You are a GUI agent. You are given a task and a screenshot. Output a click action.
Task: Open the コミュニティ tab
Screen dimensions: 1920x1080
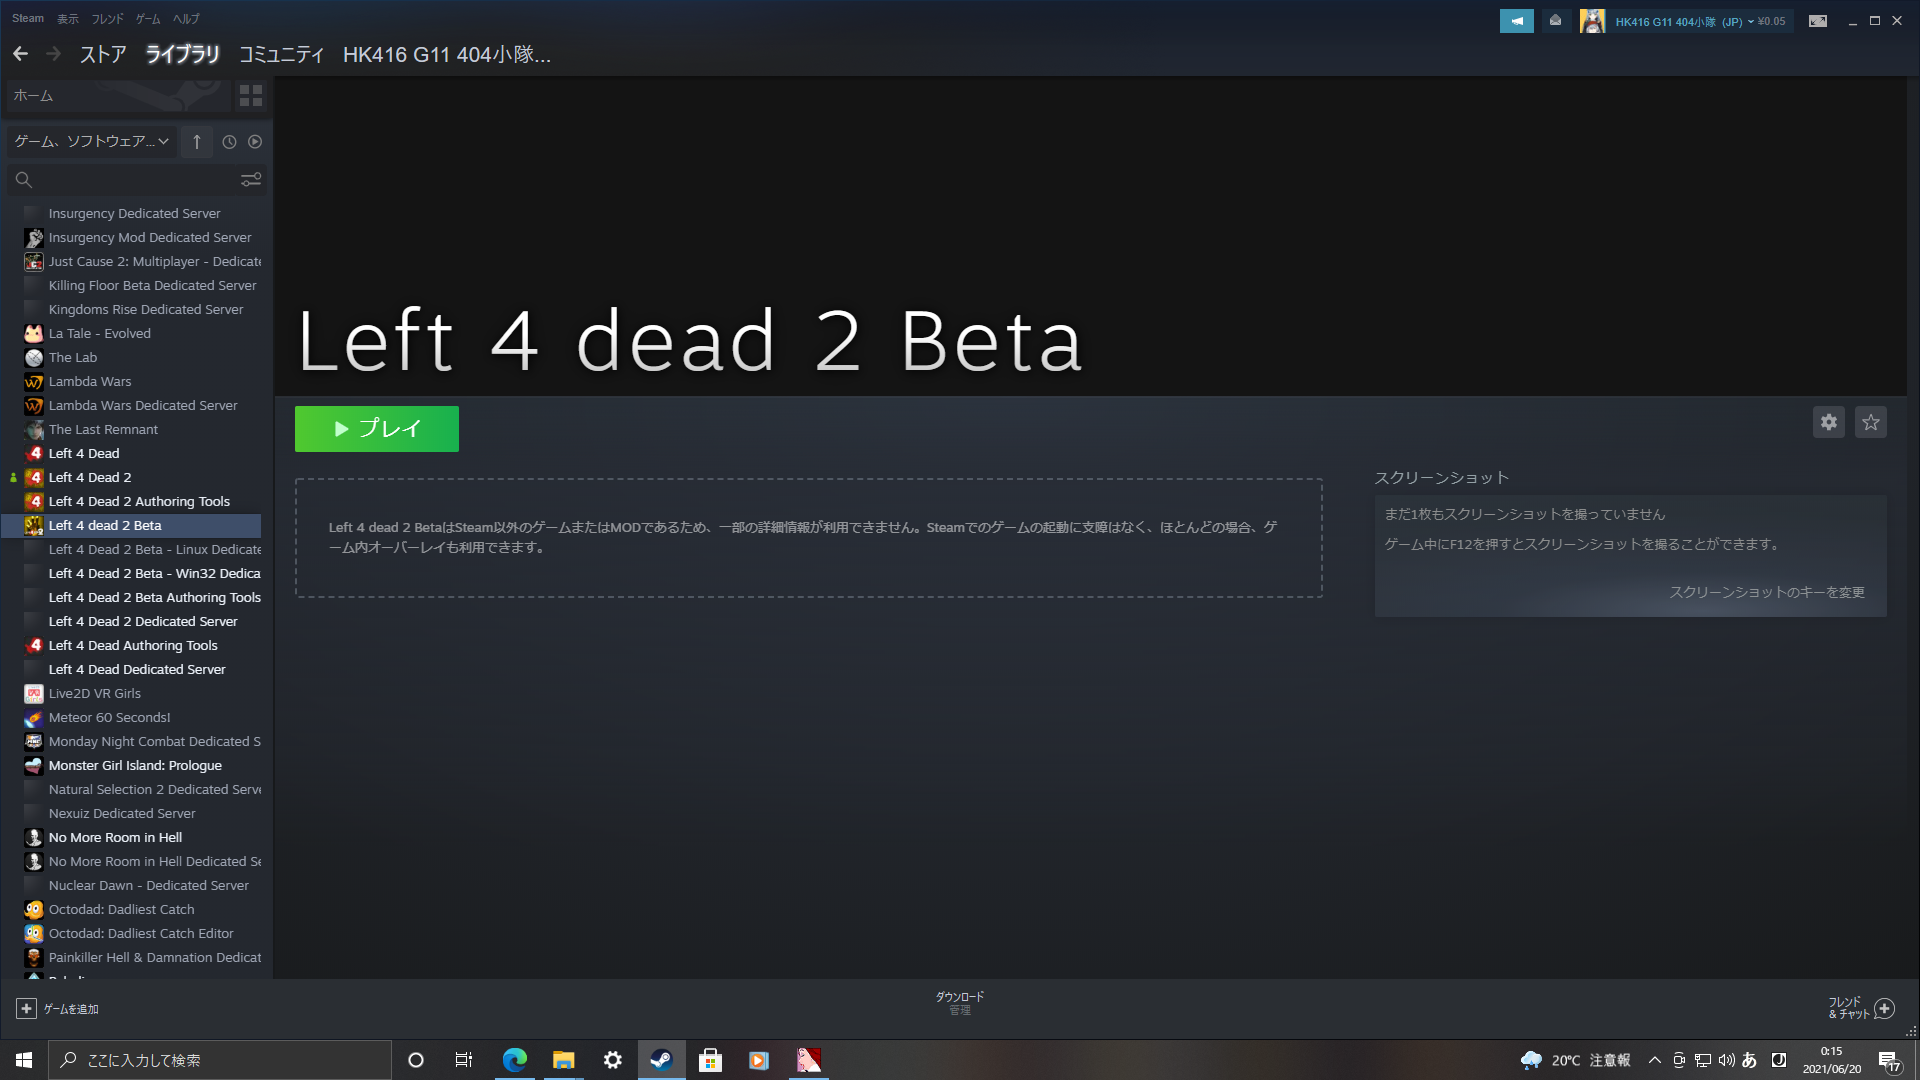click(x=281, y=54)
